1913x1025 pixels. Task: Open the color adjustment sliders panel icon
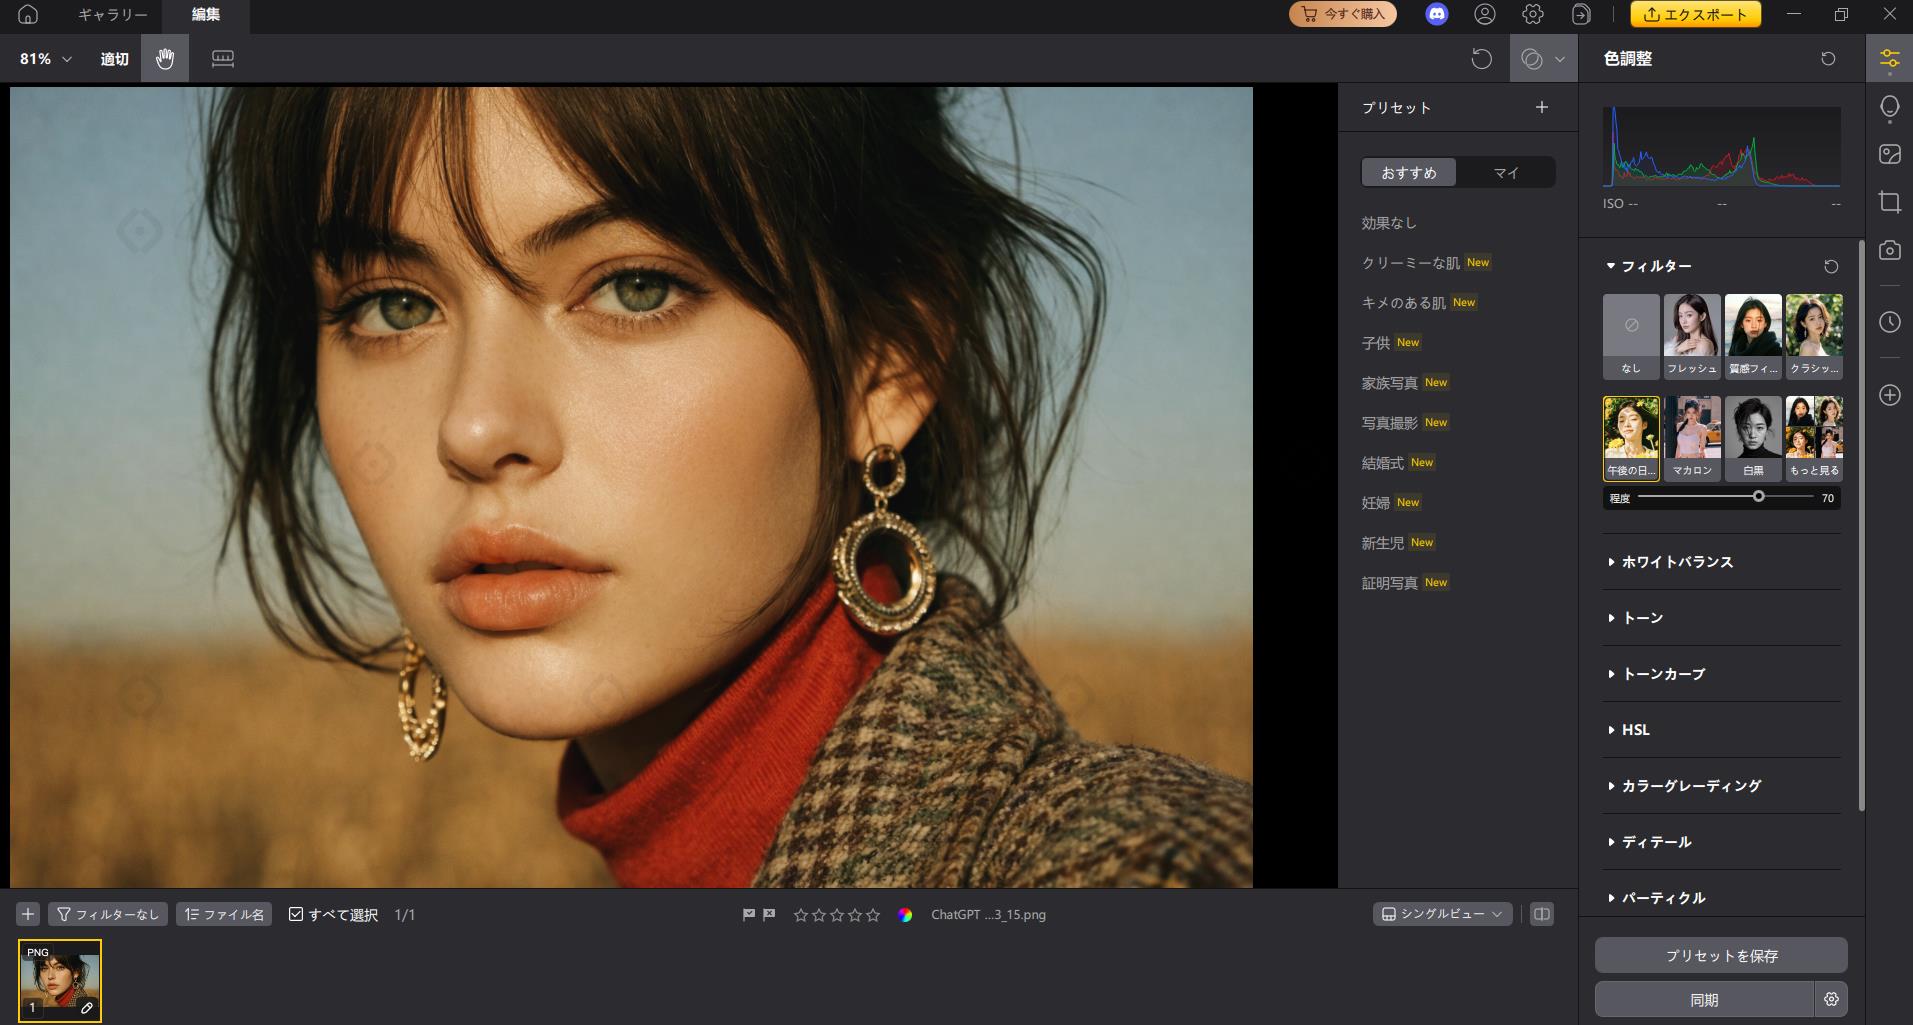1889,59
